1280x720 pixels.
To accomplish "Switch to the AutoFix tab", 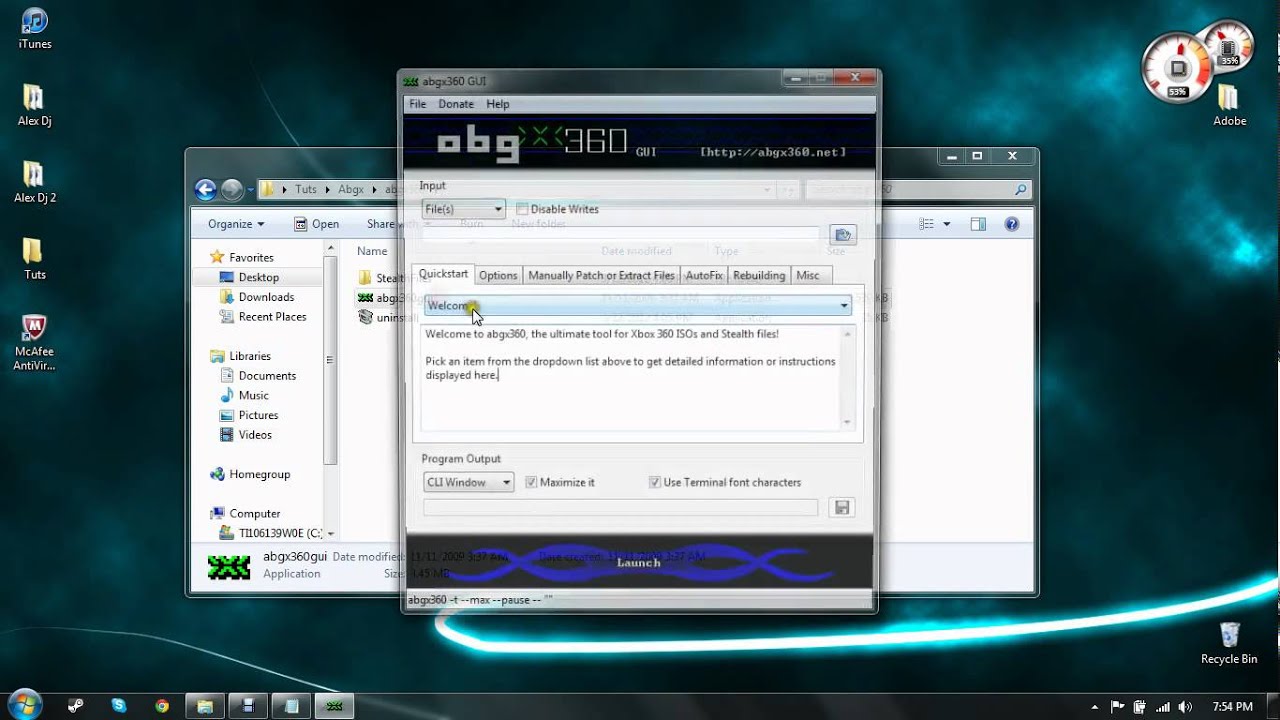I will pos(704,275).
